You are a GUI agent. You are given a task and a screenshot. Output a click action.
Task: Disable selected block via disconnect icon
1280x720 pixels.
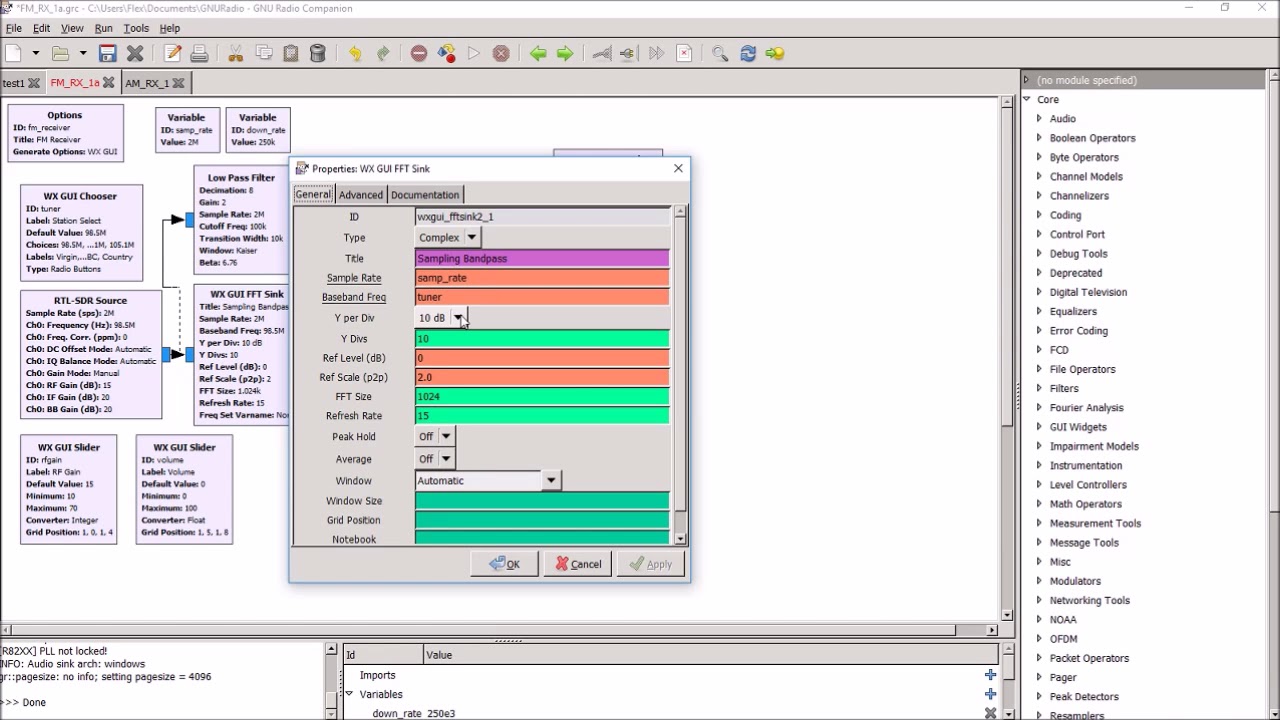[628, 53]
